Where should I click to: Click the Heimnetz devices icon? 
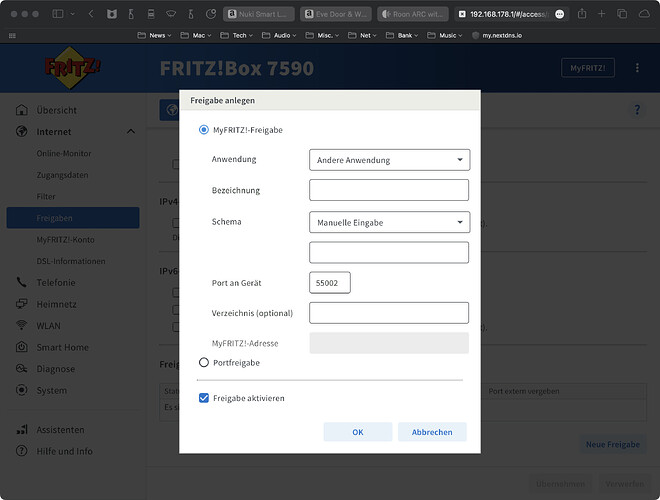click(21, 303)
